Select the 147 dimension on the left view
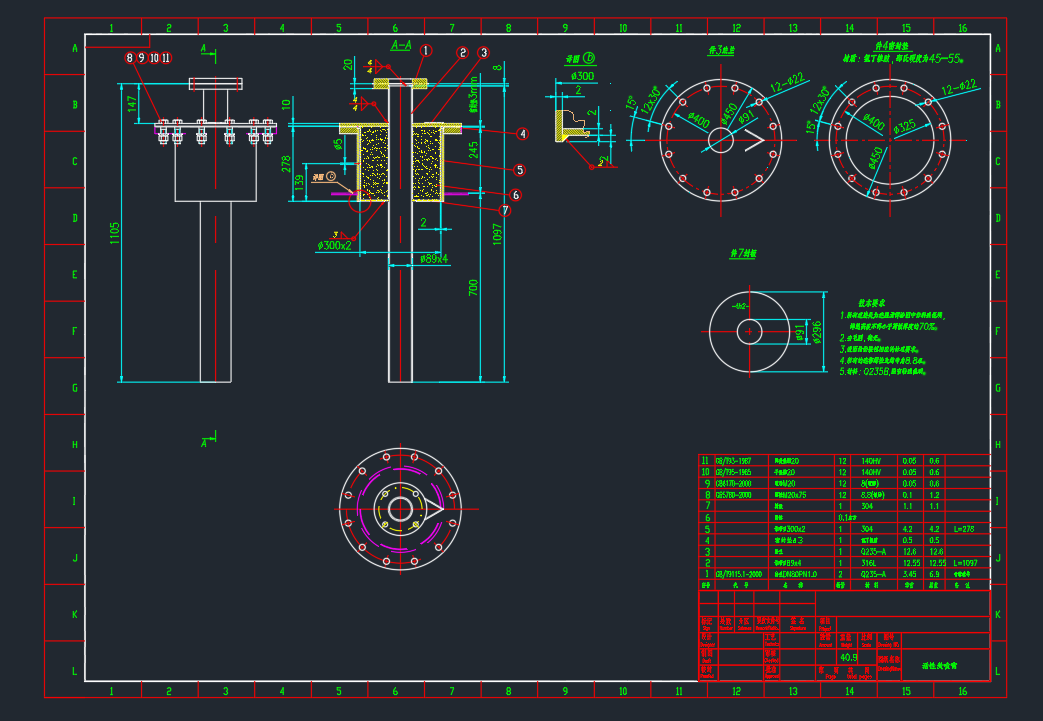 132,104
